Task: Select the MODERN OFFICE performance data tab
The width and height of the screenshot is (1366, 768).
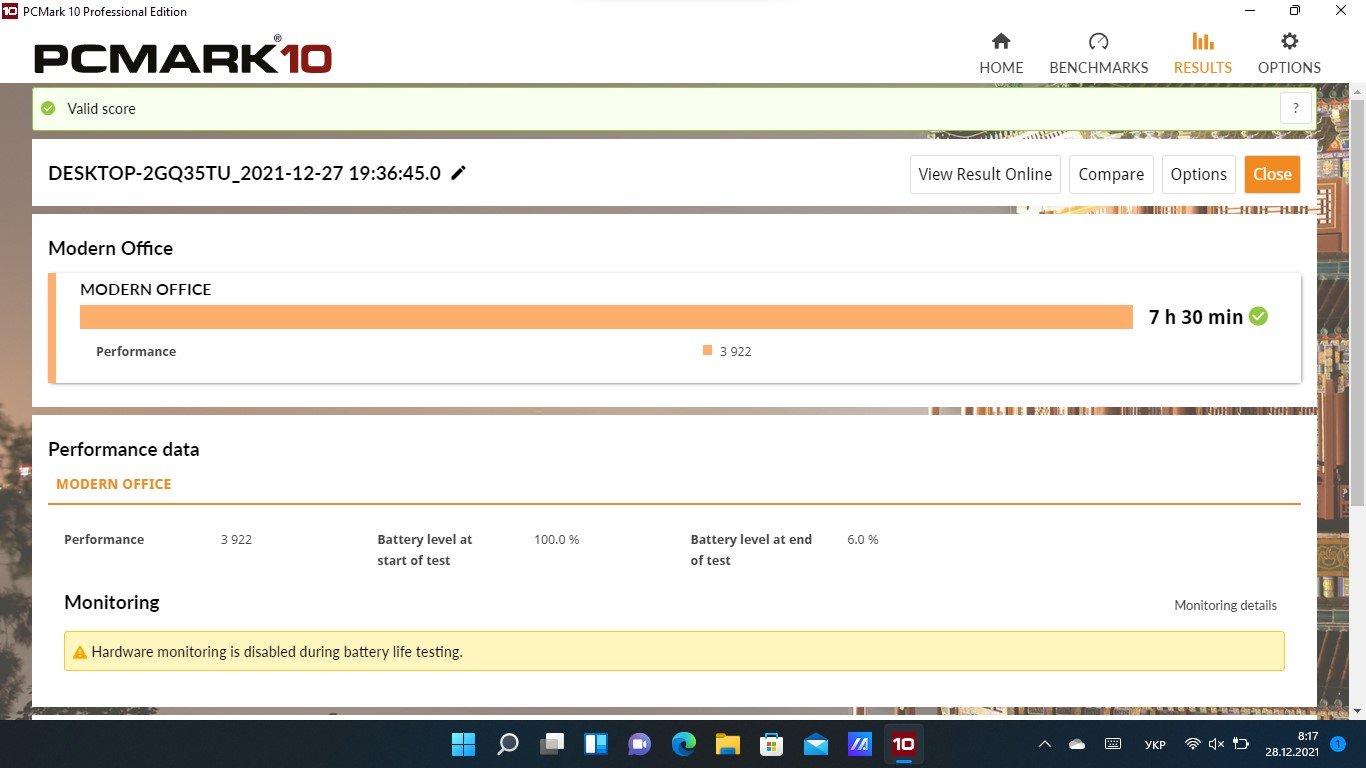Action: (x=114, y=484)
